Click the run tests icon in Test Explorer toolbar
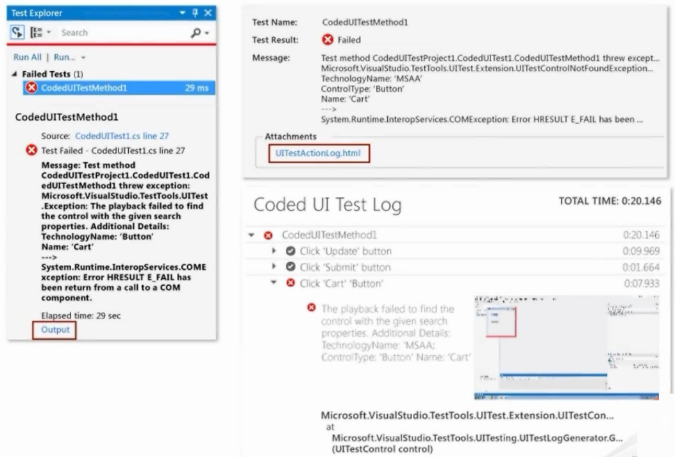 tap(17, 32)
